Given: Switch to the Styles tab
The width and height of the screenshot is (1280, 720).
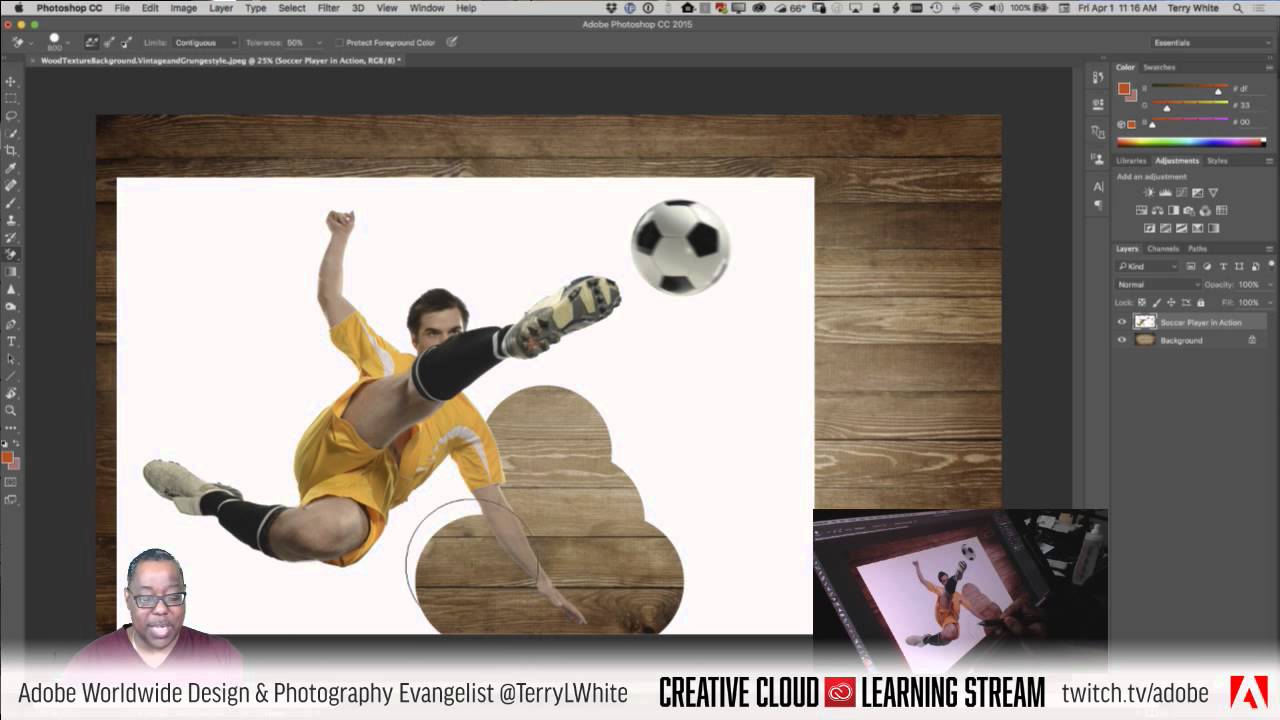Looking at the screenshot, I should click(x=1217, y=160).
